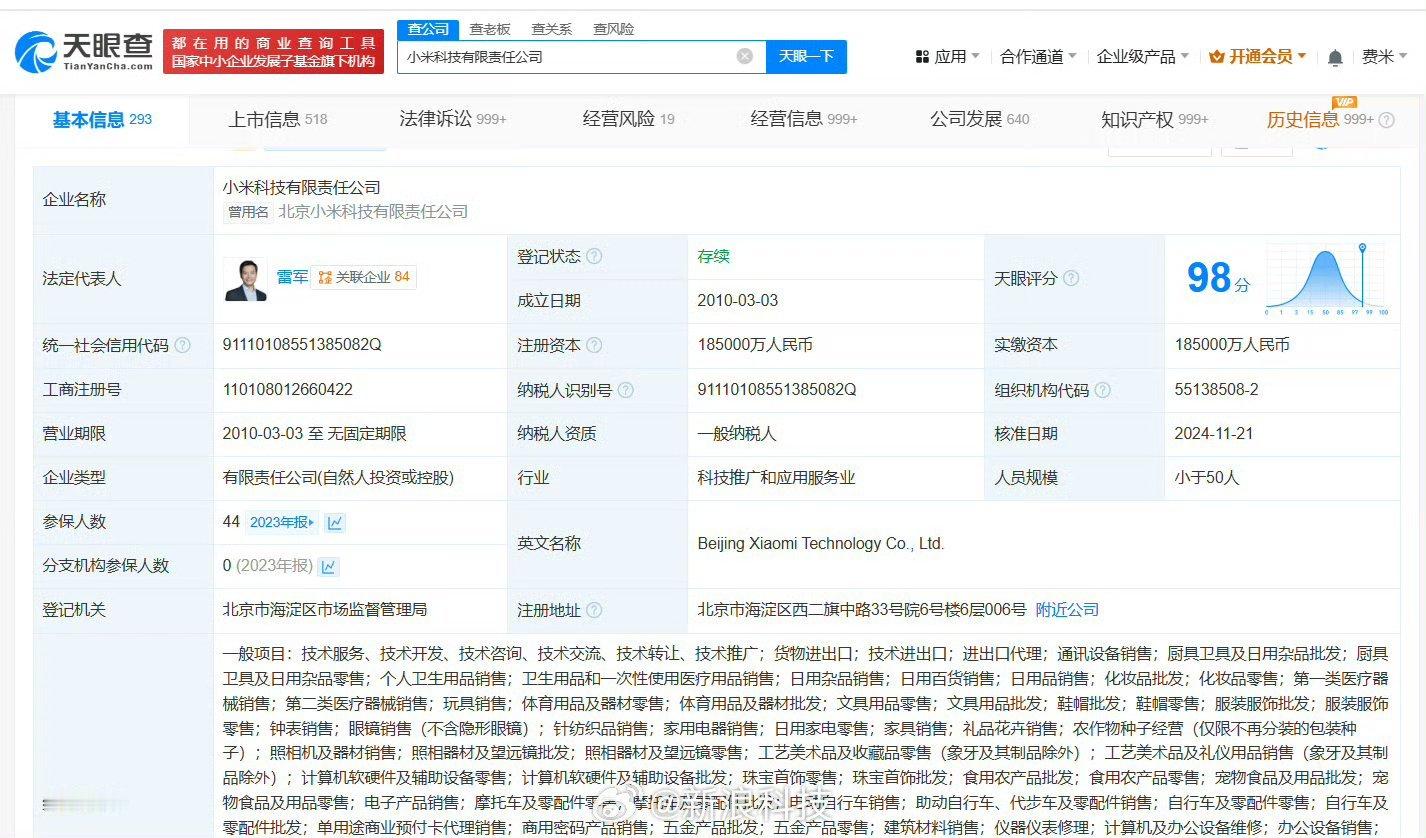Image resolution: width=1426 pixels, height=838 pixels.
Task: Expand the 2023年报 year selector
Action: tap(283, 522)
